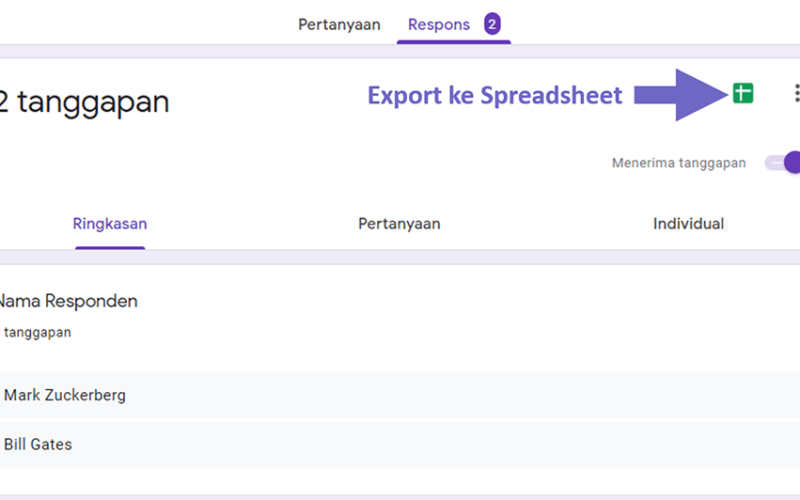
Task: Click the Menerima tanggapan label
Action: click(x=679, y=163)
